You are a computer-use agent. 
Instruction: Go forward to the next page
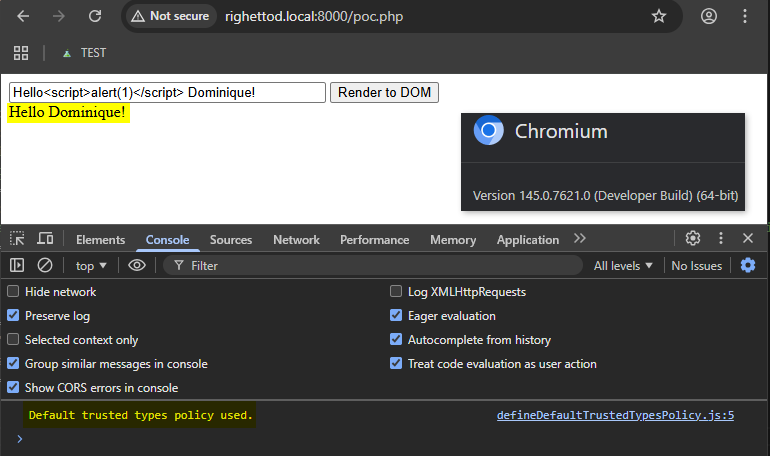pyautogui.click(x=59, y=16)
